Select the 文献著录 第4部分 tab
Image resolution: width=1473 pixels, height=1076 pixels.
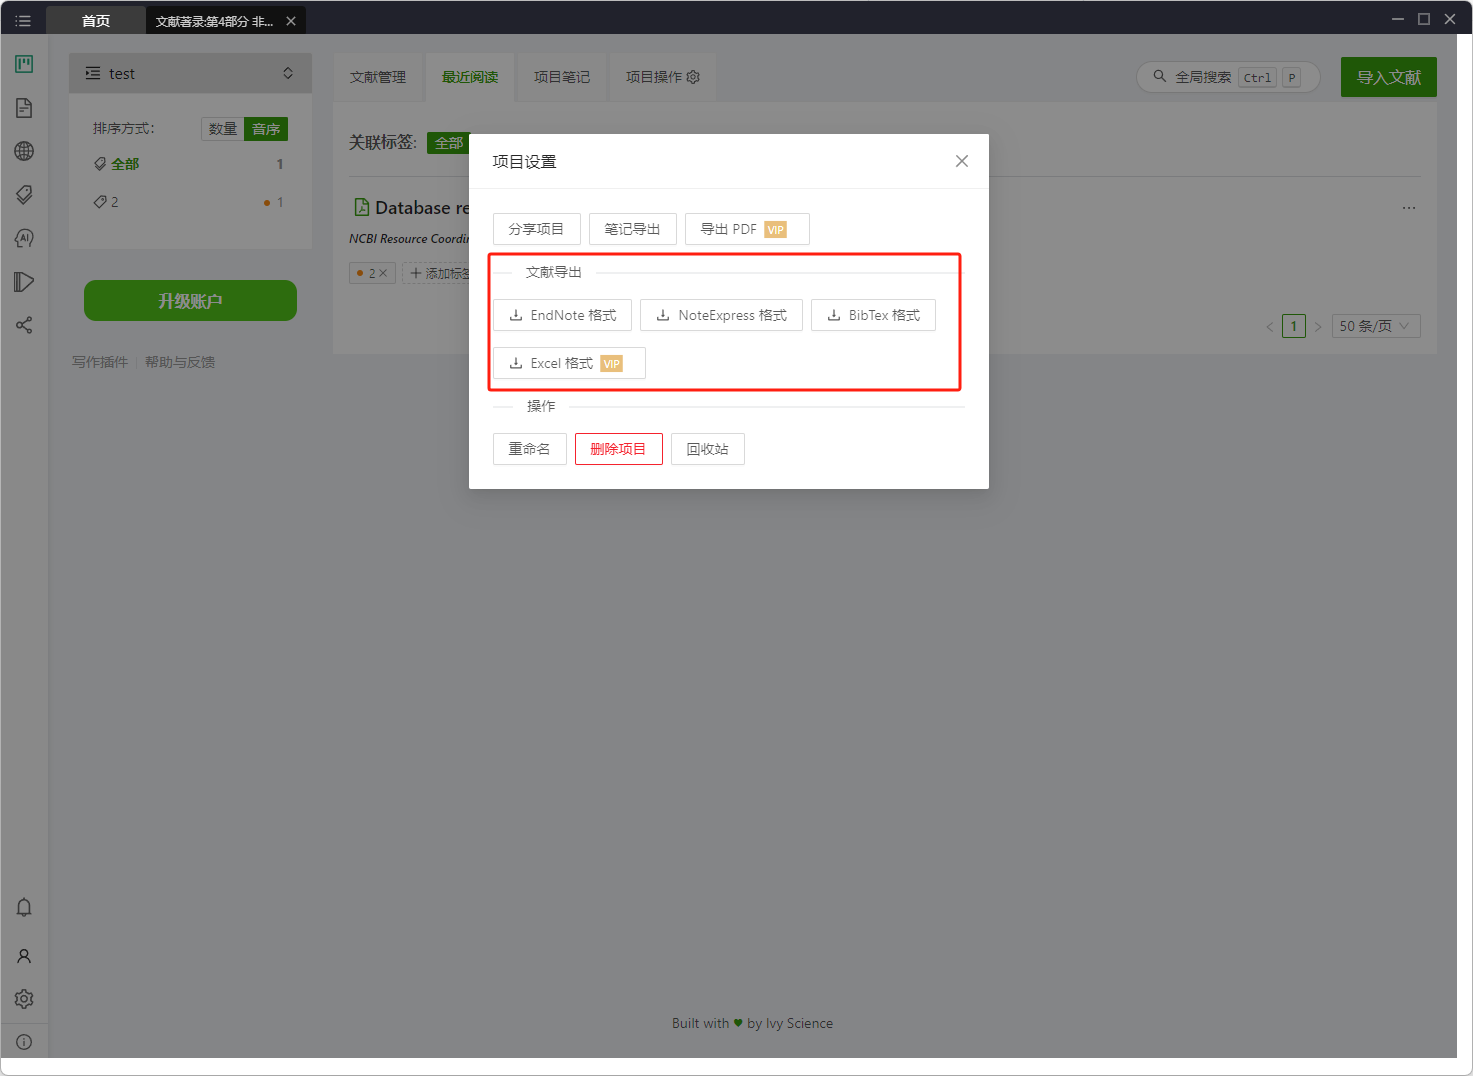(214, 21)
